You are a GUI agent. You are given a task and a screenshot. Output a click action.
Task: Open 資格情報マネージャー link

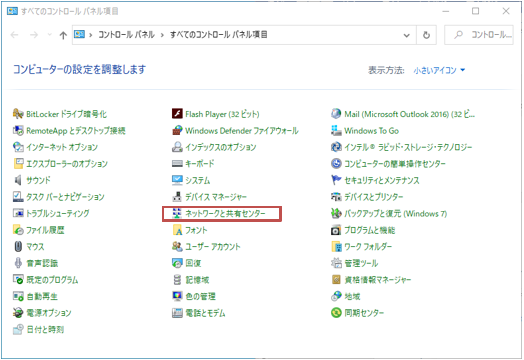[x=378, y=280]
